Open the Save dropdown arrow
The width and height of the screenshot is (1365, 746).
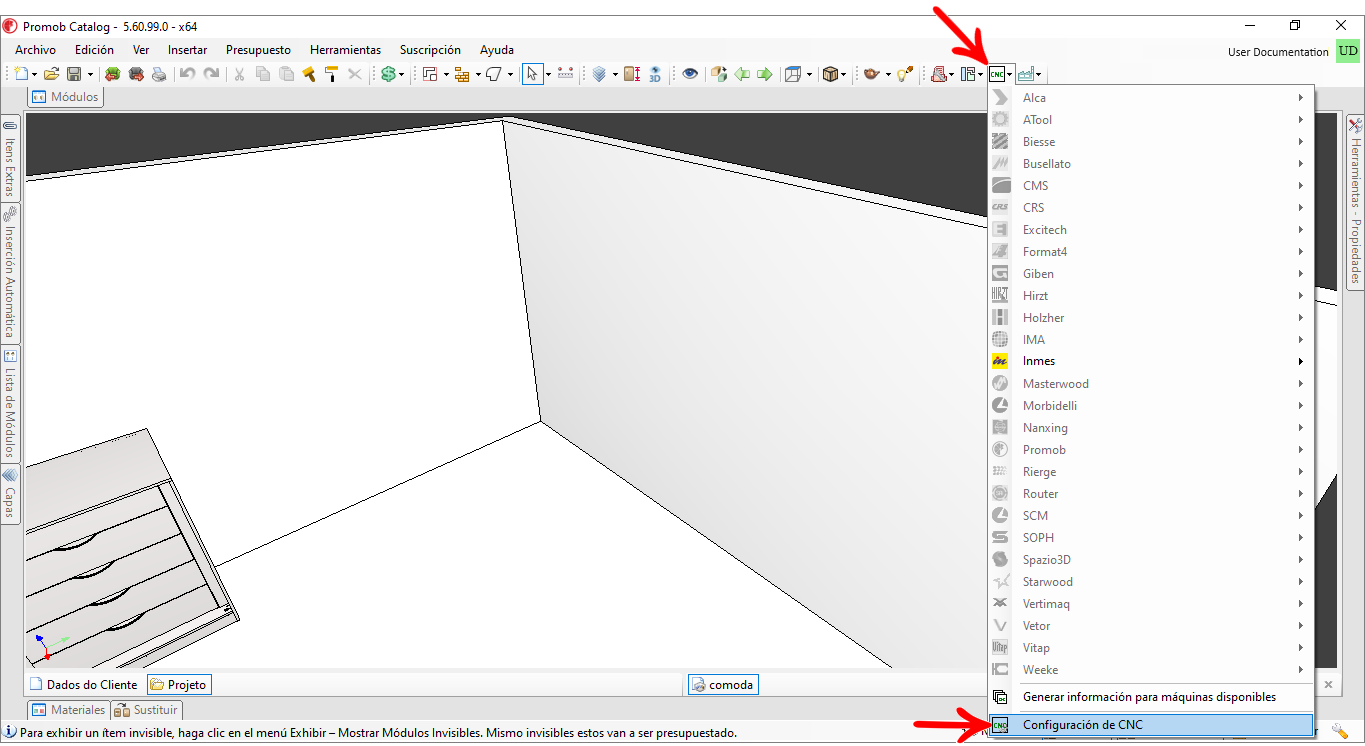[90, 75]
